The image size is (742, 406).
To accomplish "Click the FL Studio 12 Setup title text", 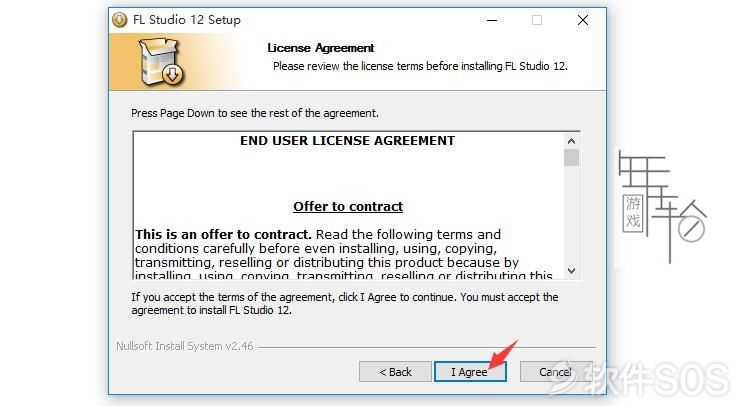I will tap(187, 20).
